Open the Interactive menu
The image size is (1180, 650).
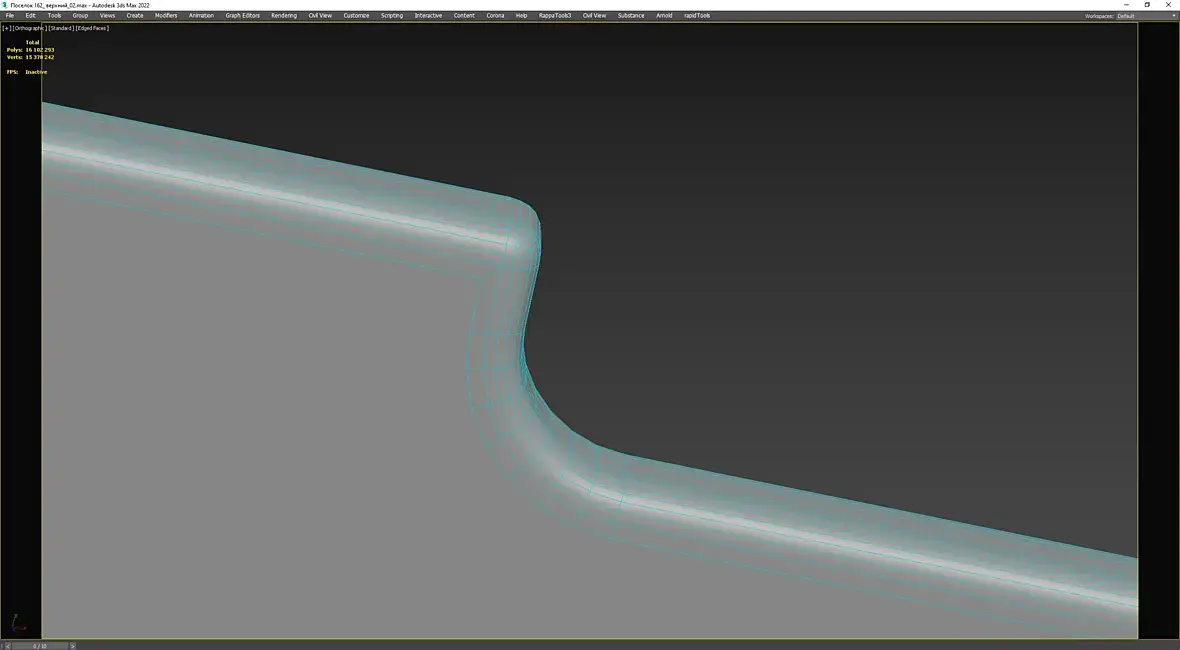[x=428, y=15]
